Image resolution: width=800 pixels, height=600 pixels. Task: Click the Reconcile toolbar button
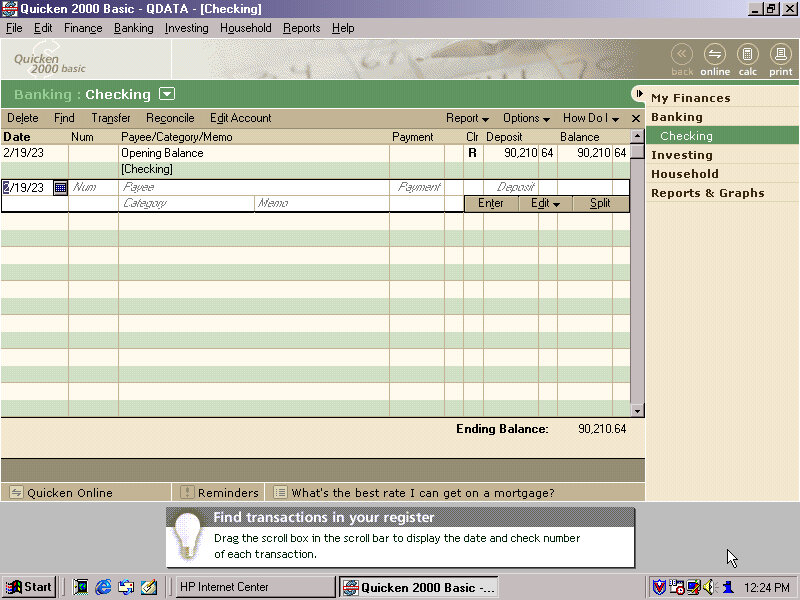click(170, 118)
